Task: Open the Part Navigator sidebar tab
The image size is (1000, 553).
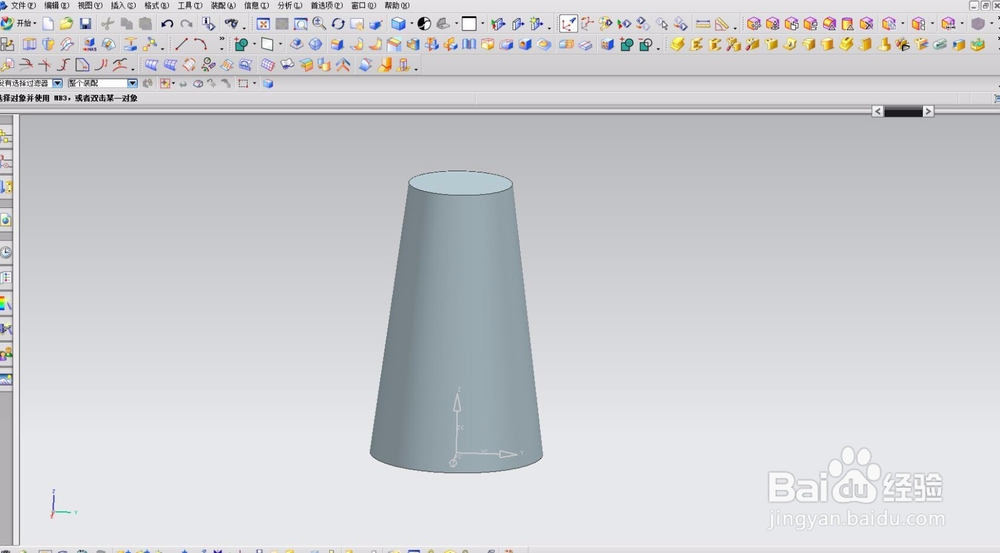Action: pos(6,187)
